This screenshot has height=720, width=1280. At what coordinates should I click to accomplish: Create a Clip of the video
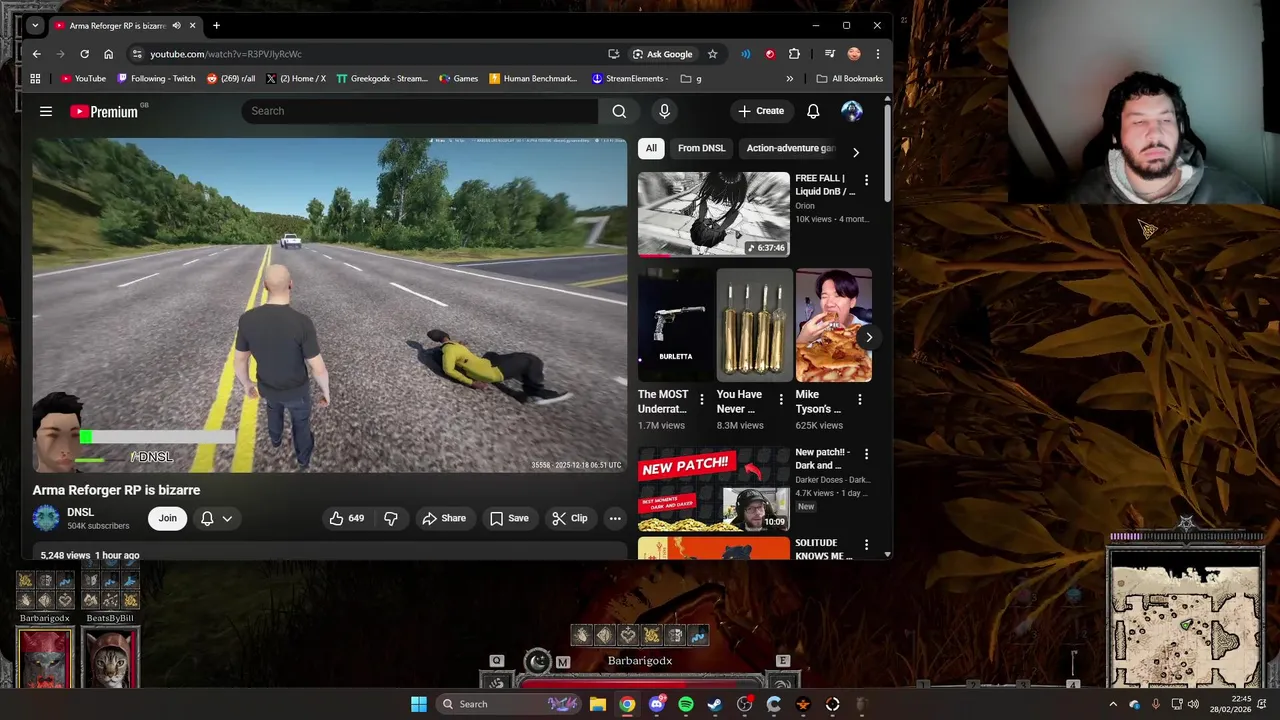click(569, 518)
